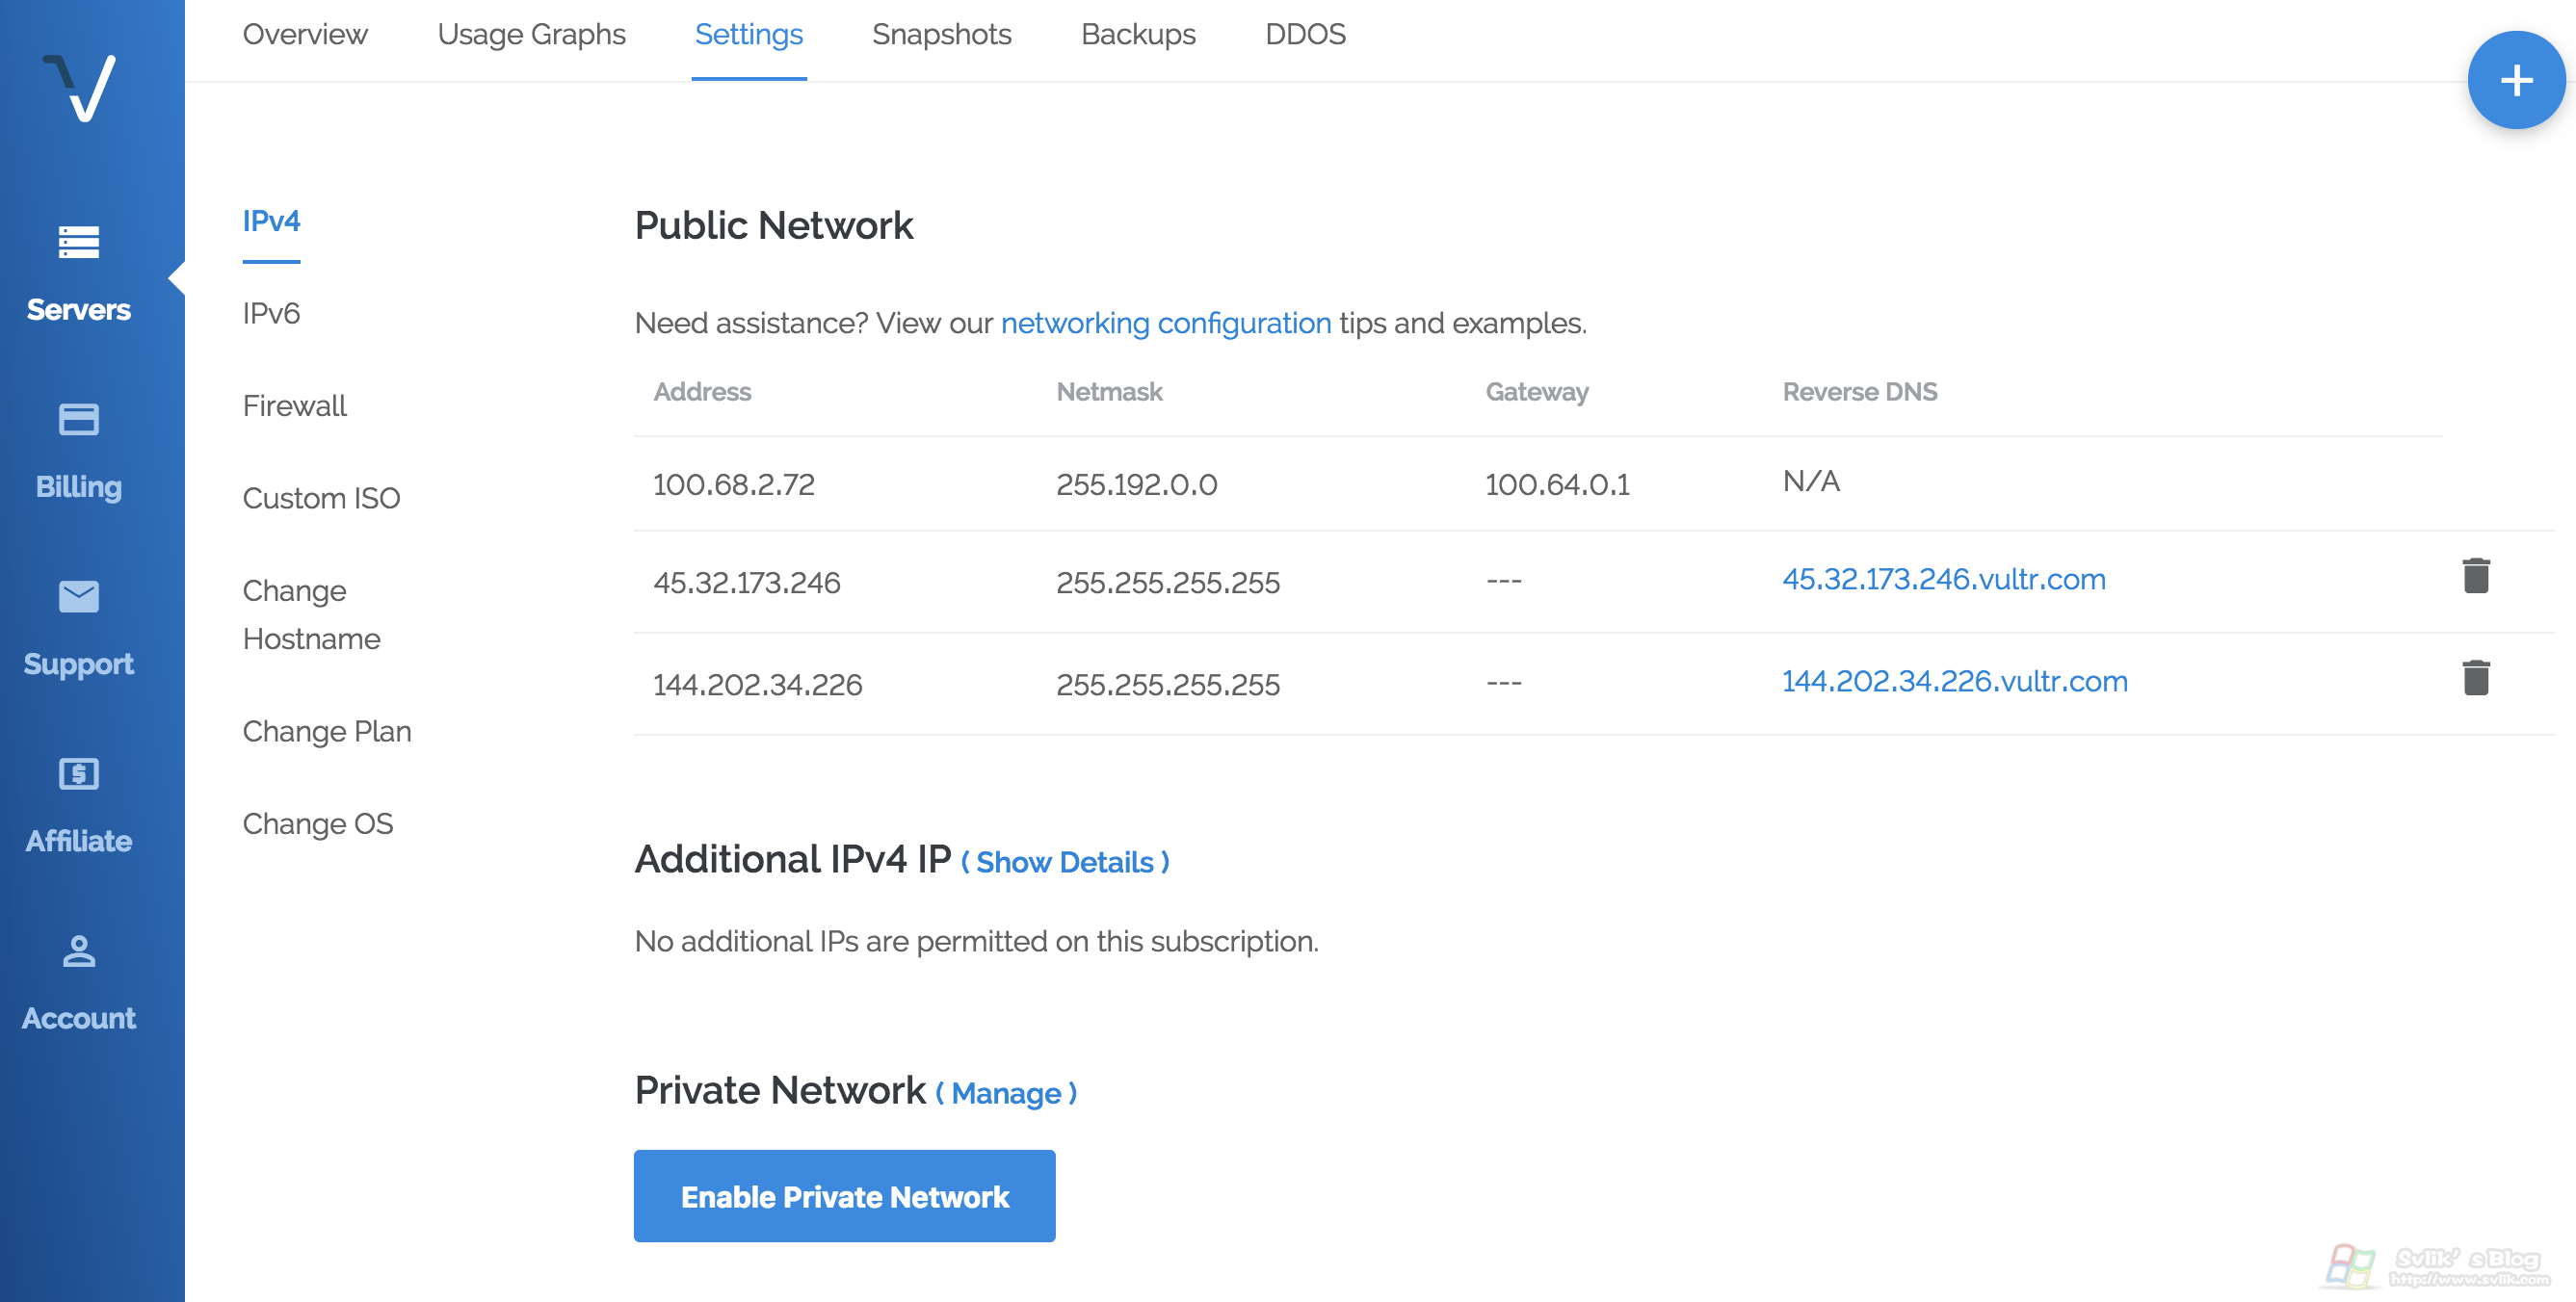Screen dimensions: 2576x1302
Task: Open Manage link for Private Network
Action: pos(1005,1093)
